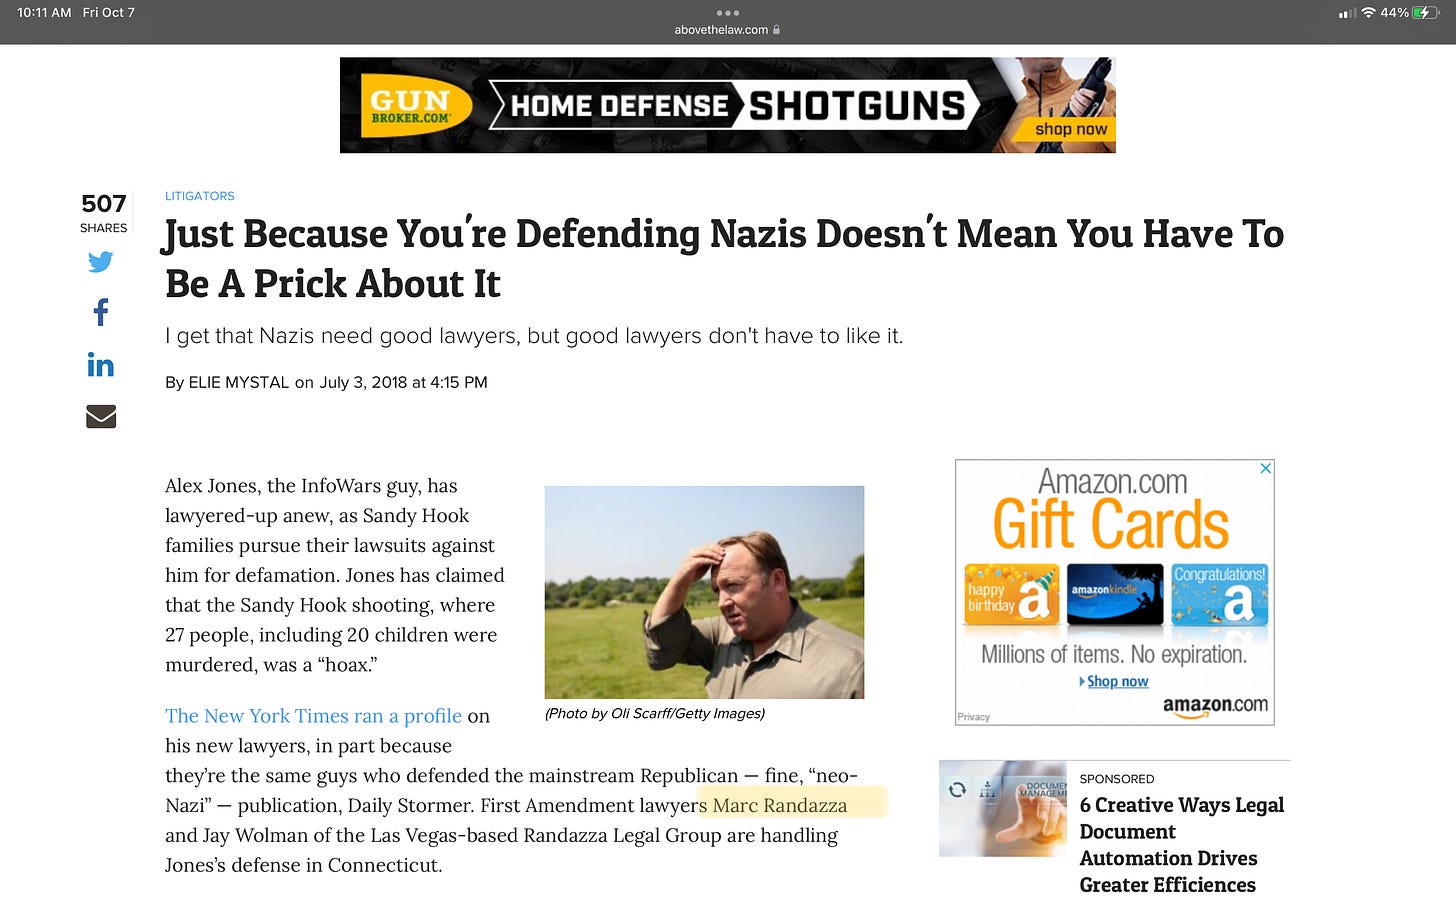Screen dimensions: 1456x904
Task: Tap the photo credit caption
Action: 655,713
